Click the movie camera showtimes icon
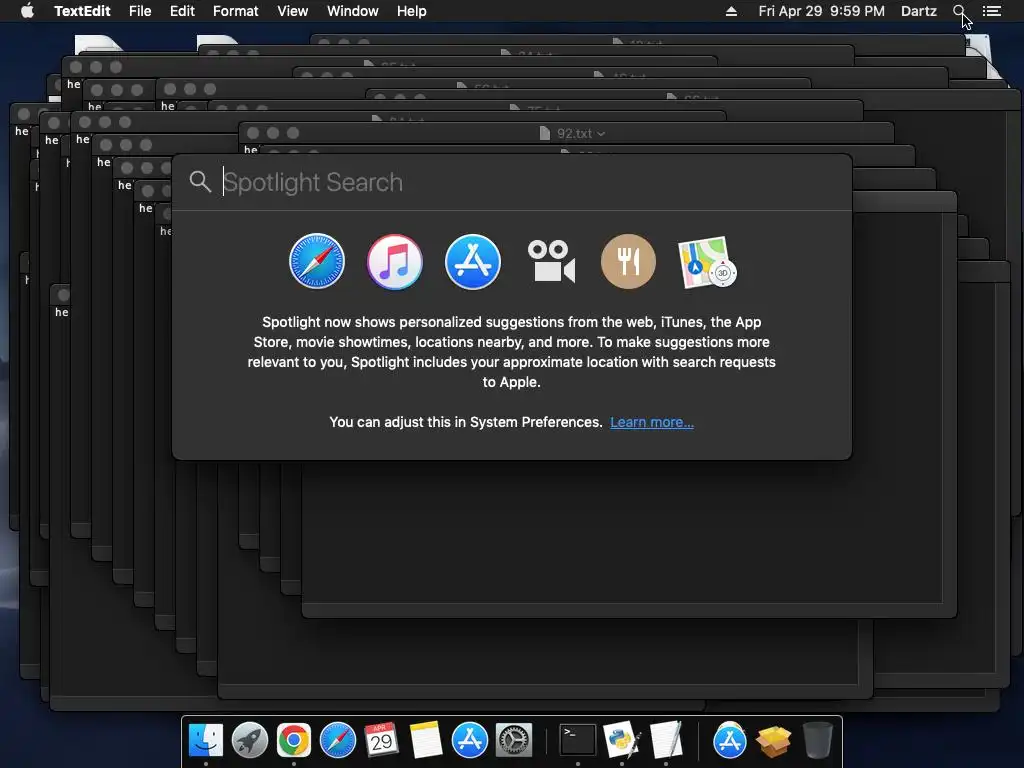 (551, 261)
